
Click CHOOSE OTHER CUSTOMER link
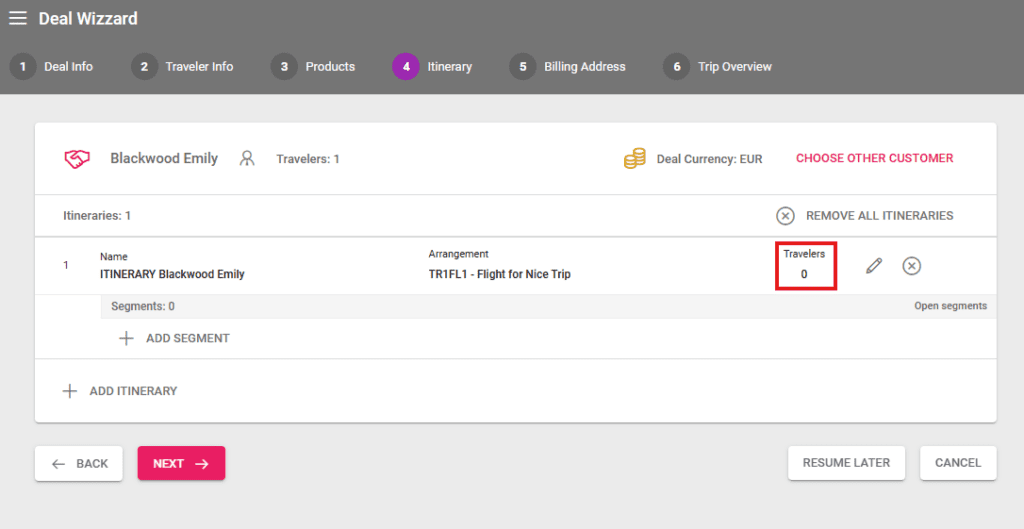tap(874, 158)
